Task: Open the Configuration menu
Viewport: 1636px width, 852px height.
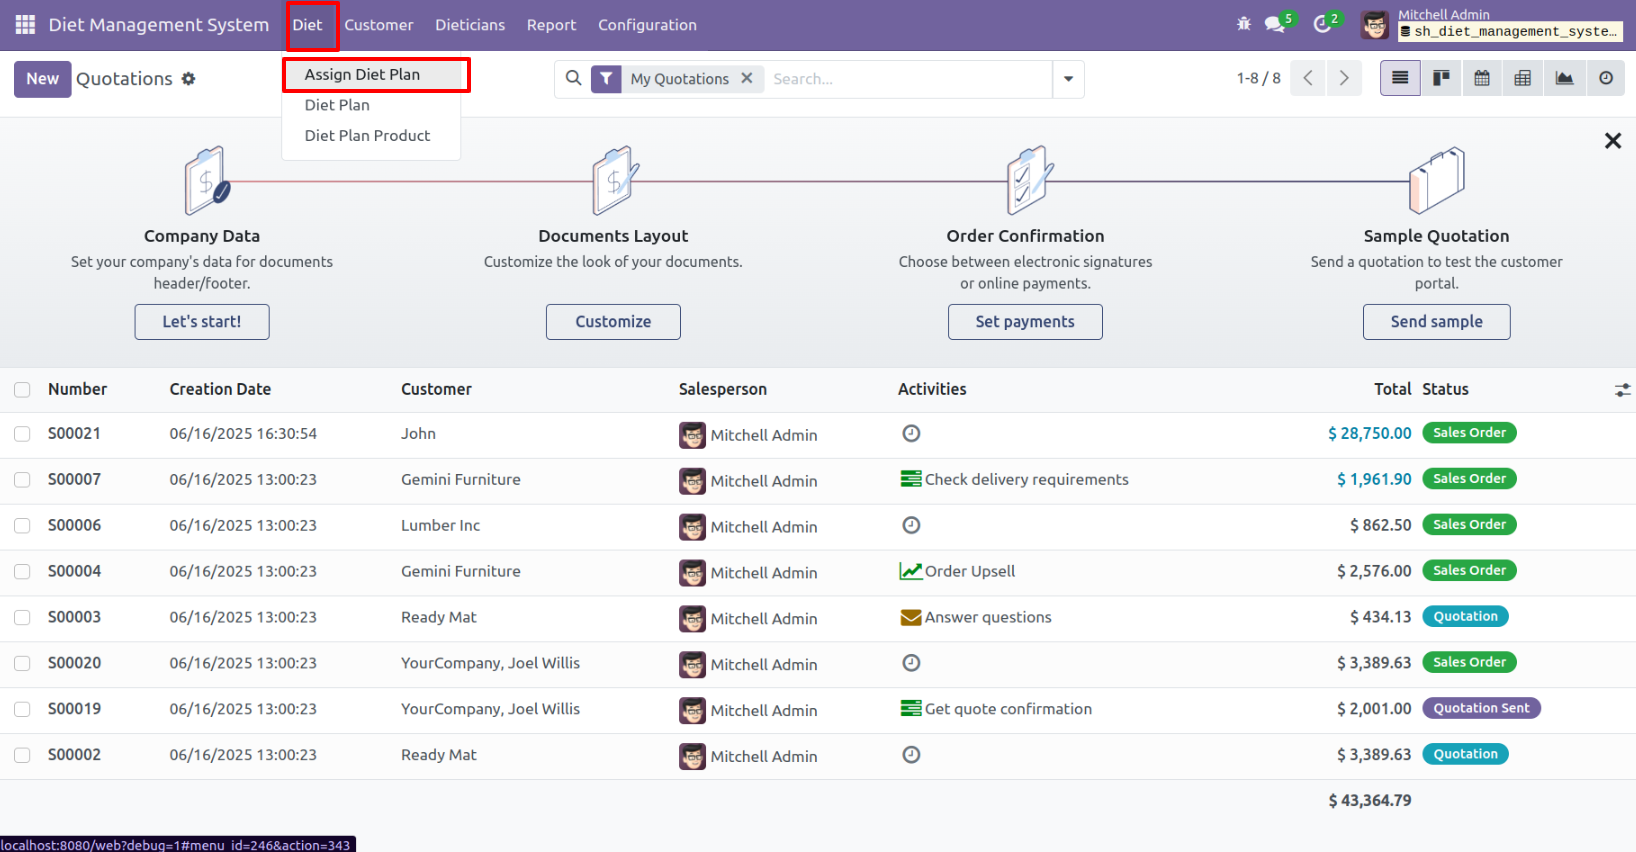Action: point(647,25)
